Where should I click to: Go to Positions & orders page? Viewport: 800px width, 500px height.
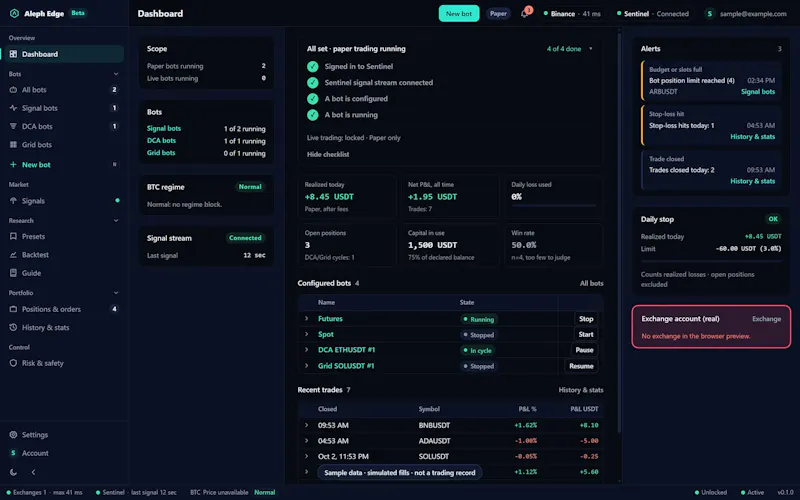tap(62, 309)
